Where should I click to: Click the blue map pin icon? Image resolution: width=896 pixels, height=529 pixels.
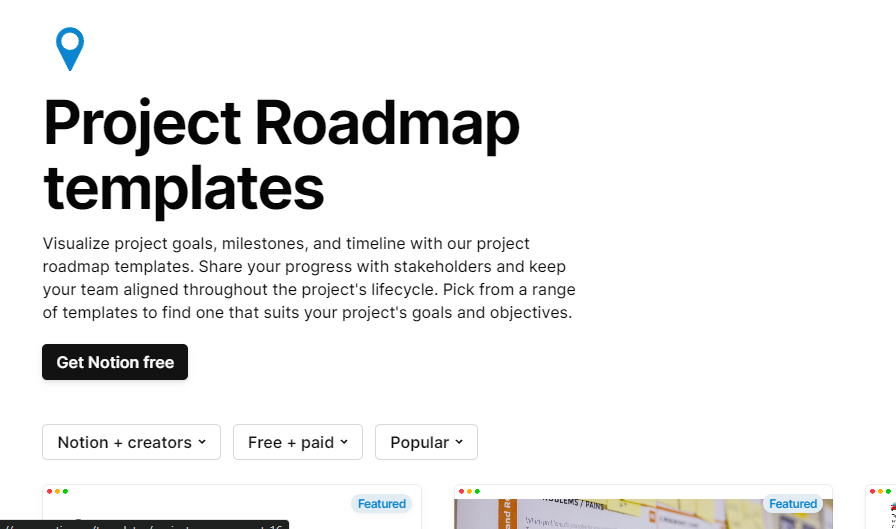[70, 48]
